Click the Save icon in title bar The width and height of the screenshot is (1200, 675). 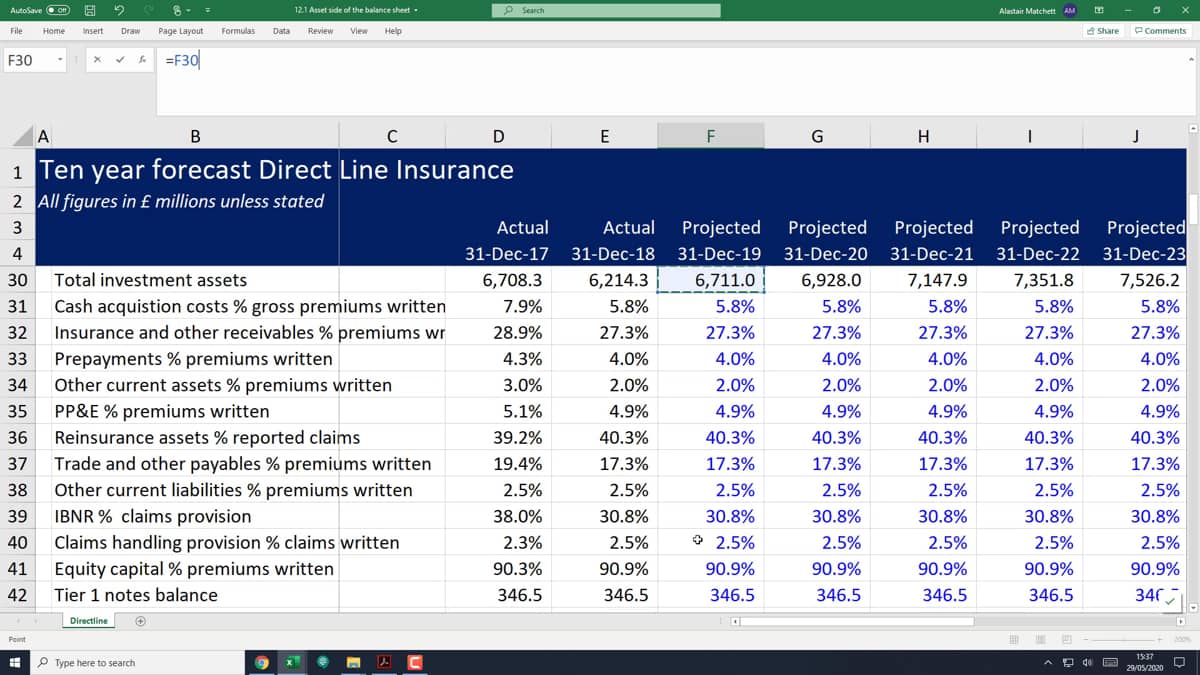89,10
